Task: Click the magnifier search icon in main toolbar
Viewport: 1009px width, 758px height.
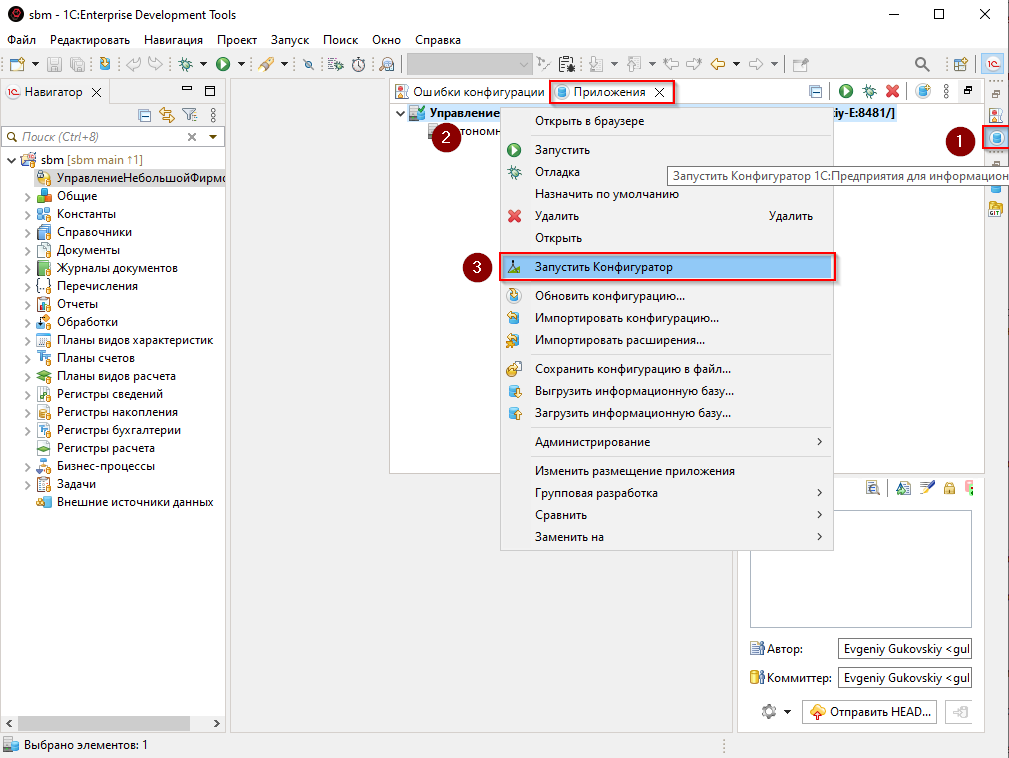Action: (x=921, y=64)
